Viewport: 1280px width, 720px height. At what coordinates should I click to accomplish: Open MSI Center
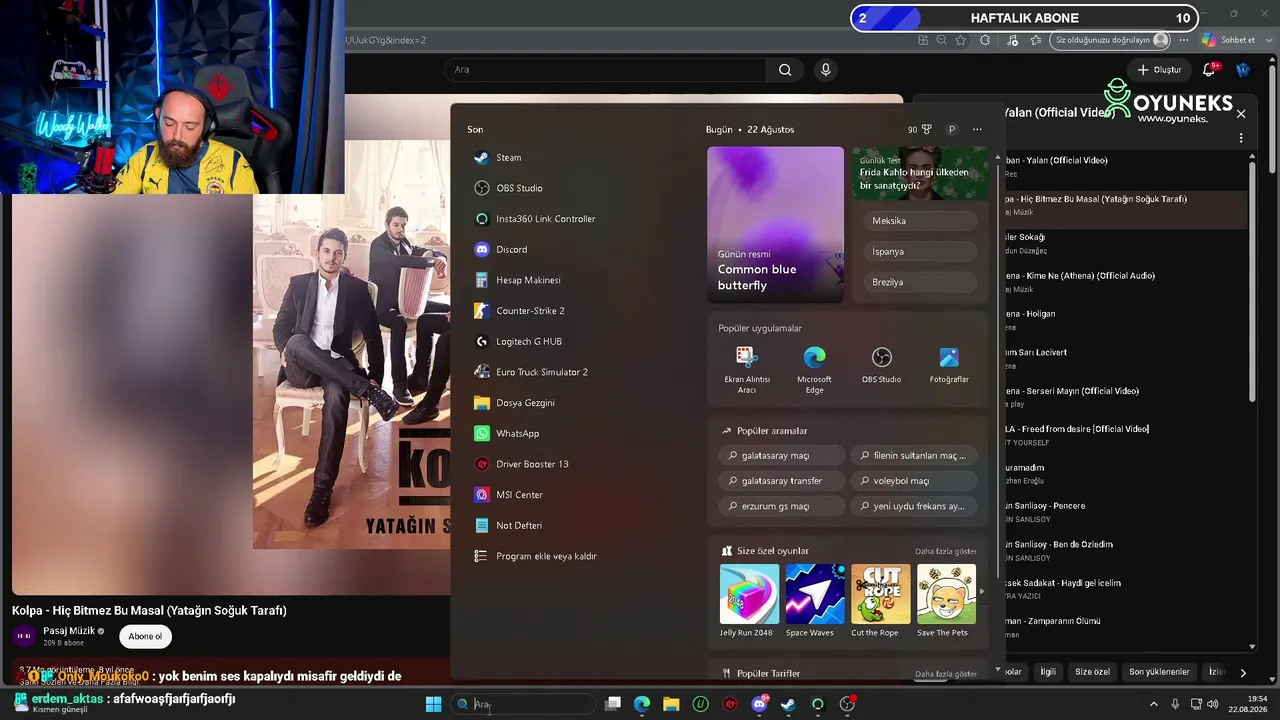[578, 495]
